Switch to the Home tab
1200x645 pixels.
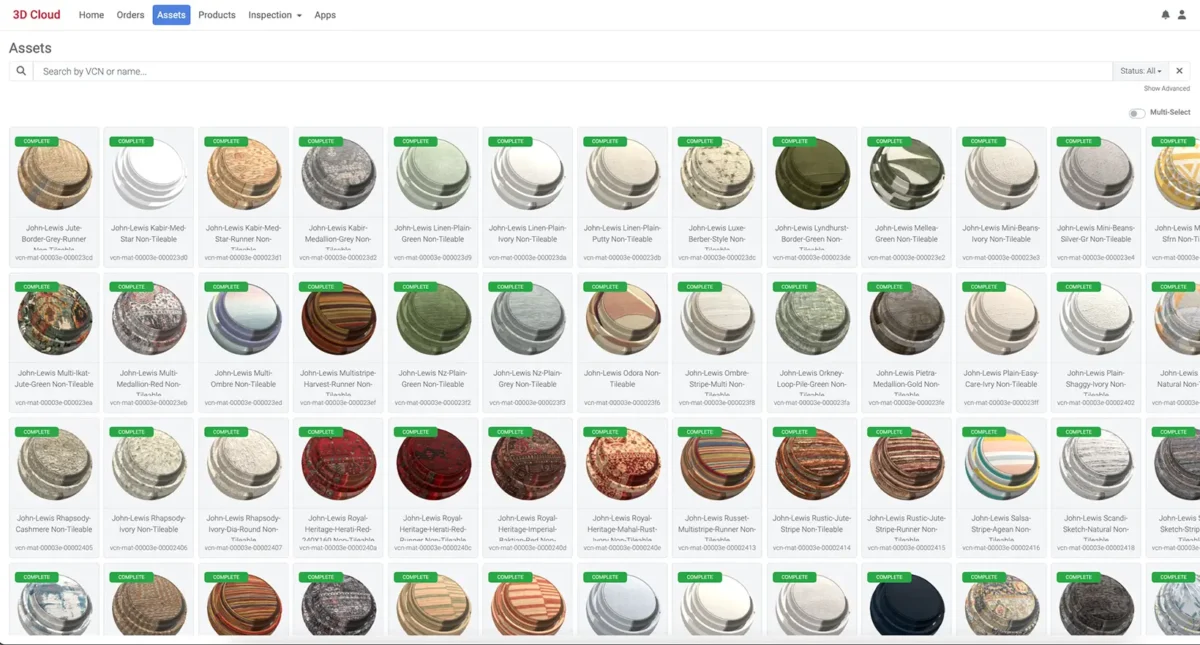point(91,15)
